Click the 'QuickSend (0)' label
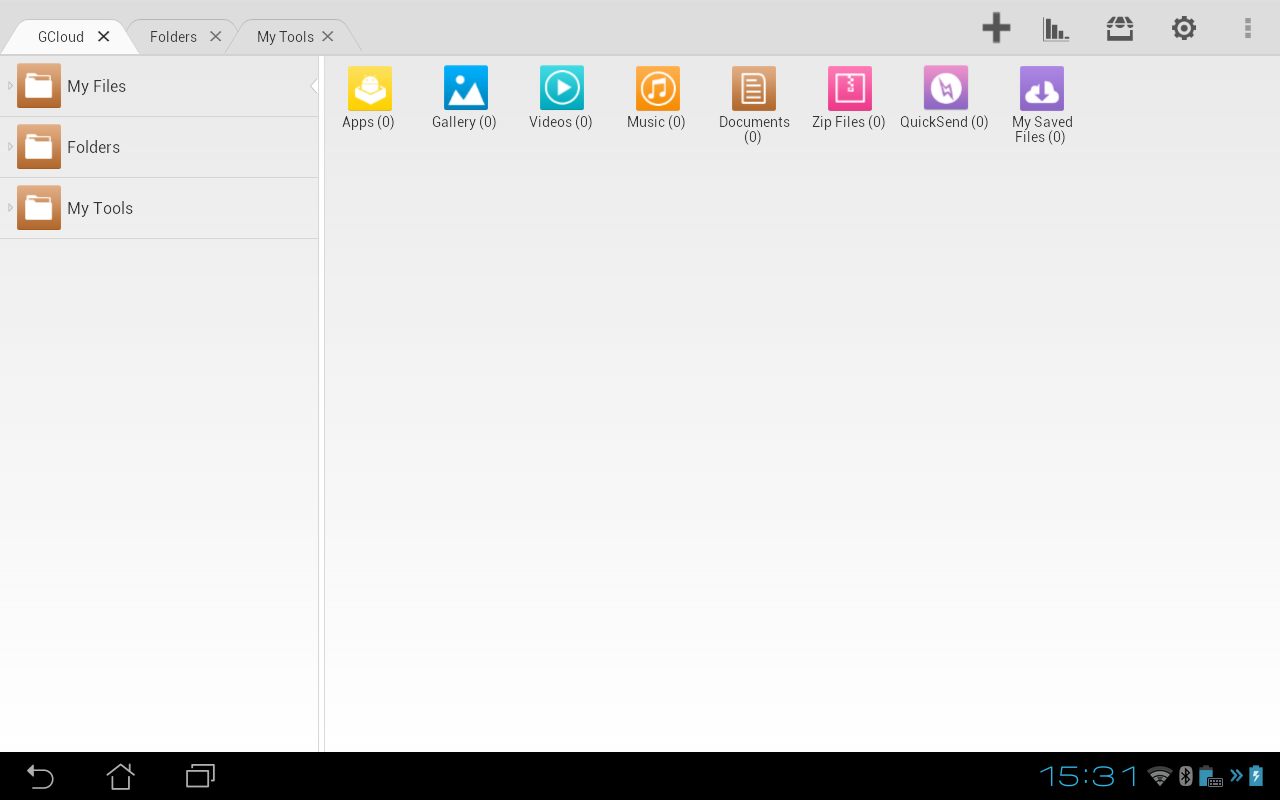Viewport: 1280px width, 800px height. pyautogui.click(x=944, y=122)
